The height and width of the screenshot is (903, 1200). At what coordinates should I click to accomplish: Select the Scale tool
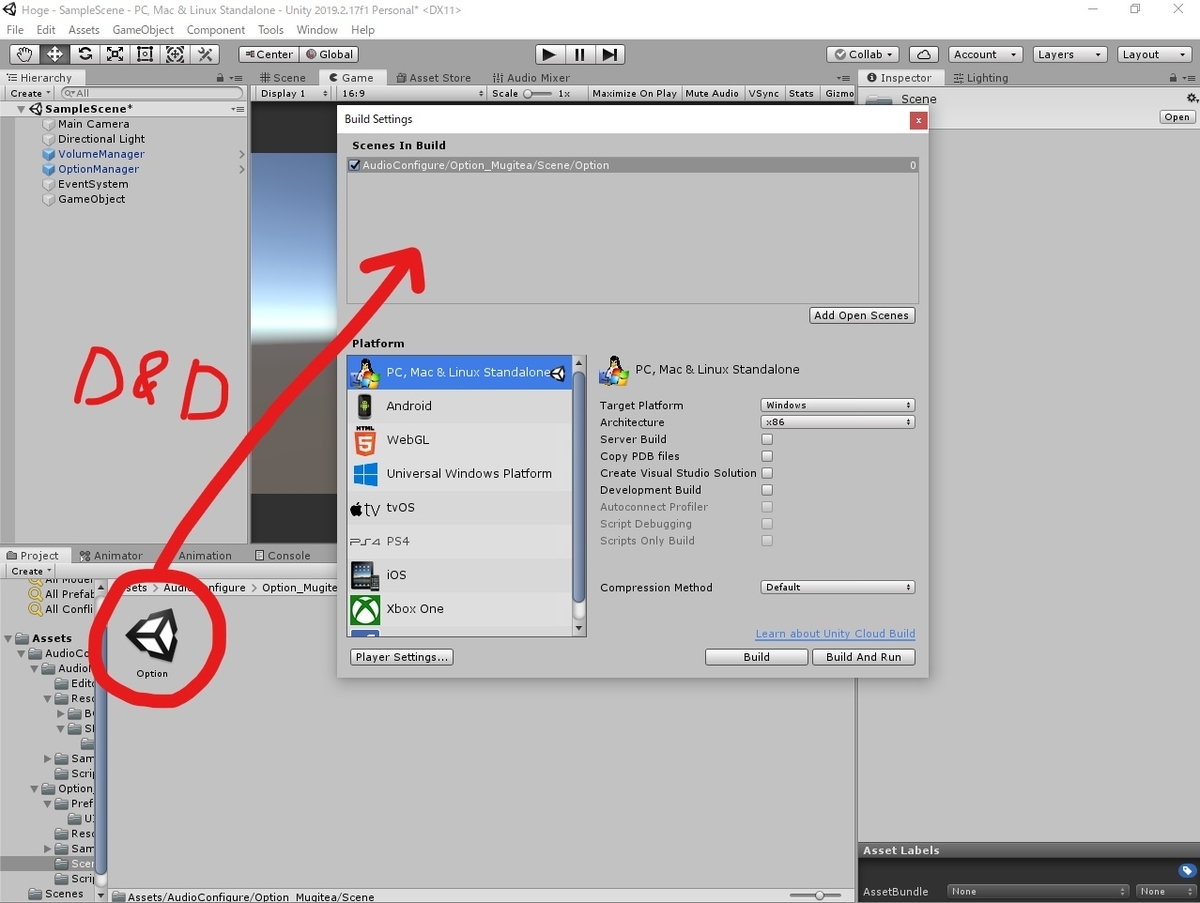115,54
